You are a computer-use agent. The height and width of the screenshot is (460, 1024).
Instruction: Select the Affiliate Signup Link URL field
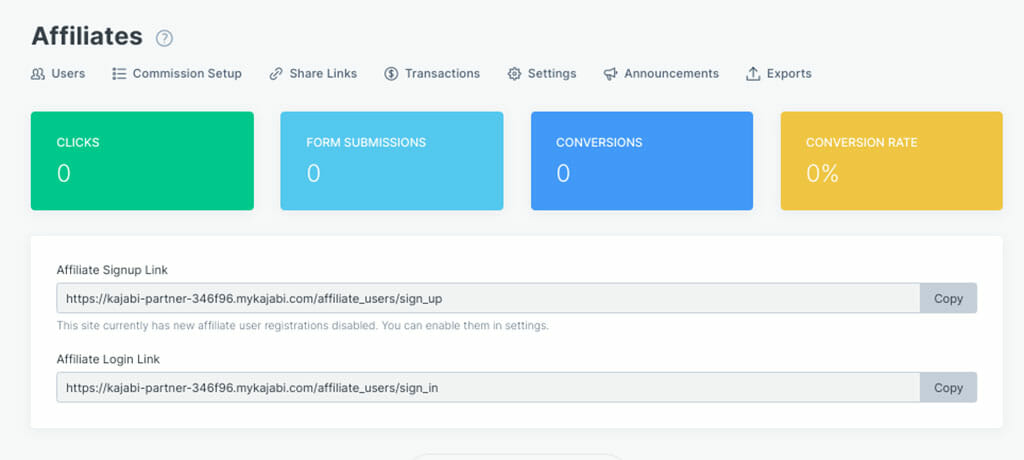click(488, 299)
